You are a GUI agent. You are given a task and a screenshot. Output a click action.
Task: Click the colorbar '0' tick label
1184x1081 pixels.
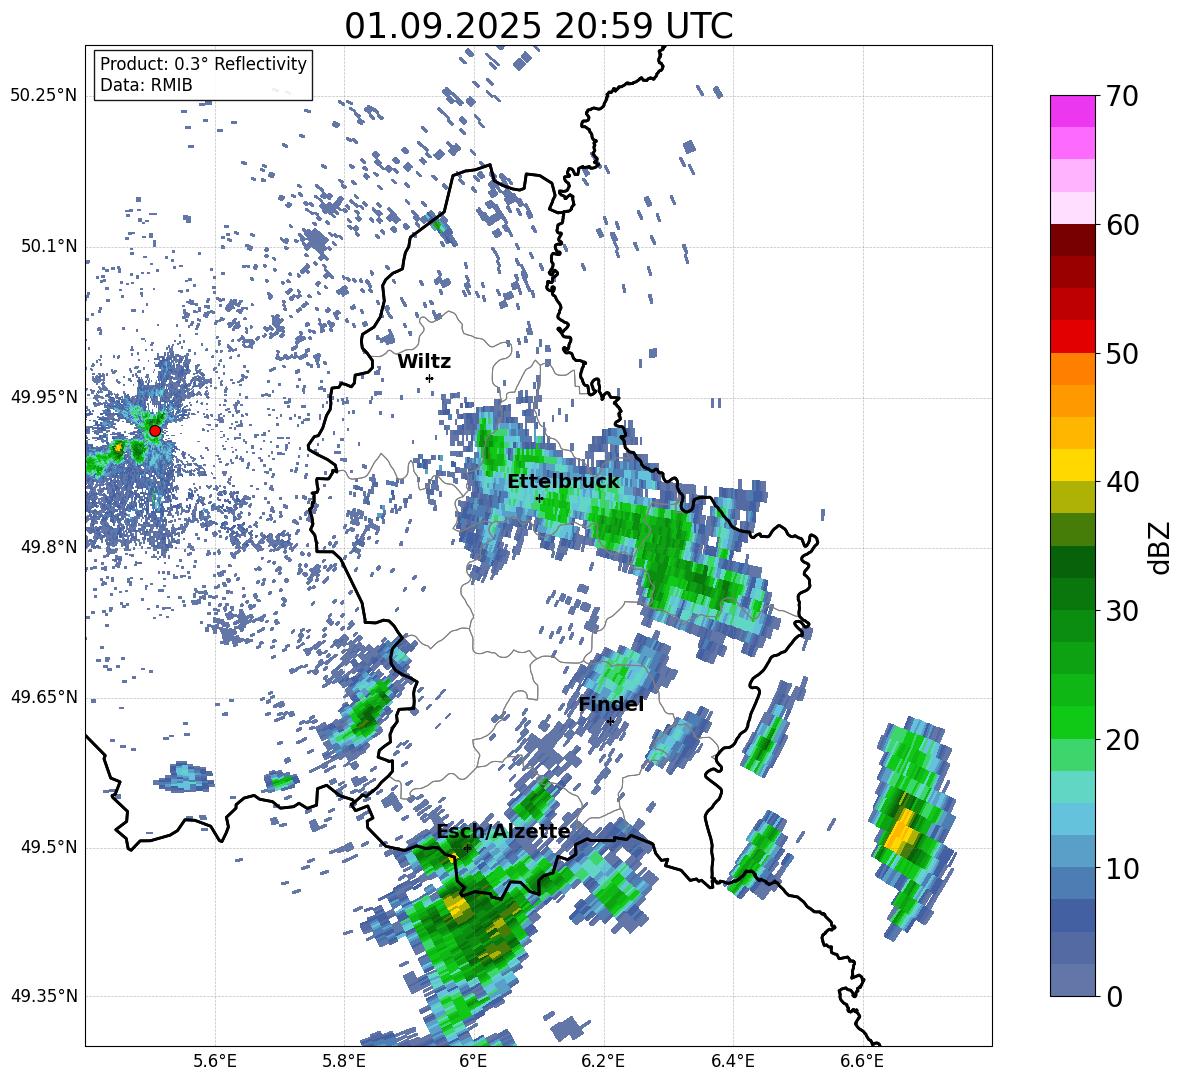(1114, 996)
